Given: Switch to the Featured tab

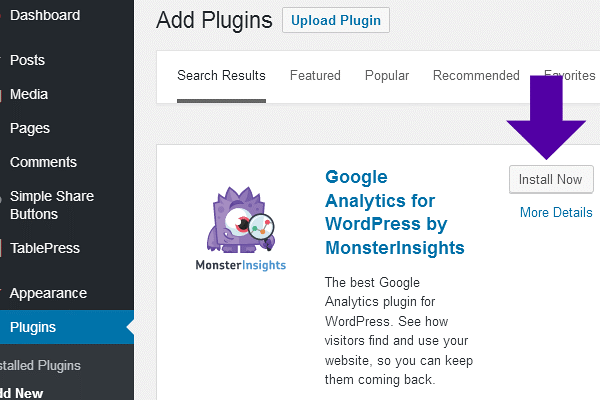Looking at the screenshot, I should click(315, 76).
